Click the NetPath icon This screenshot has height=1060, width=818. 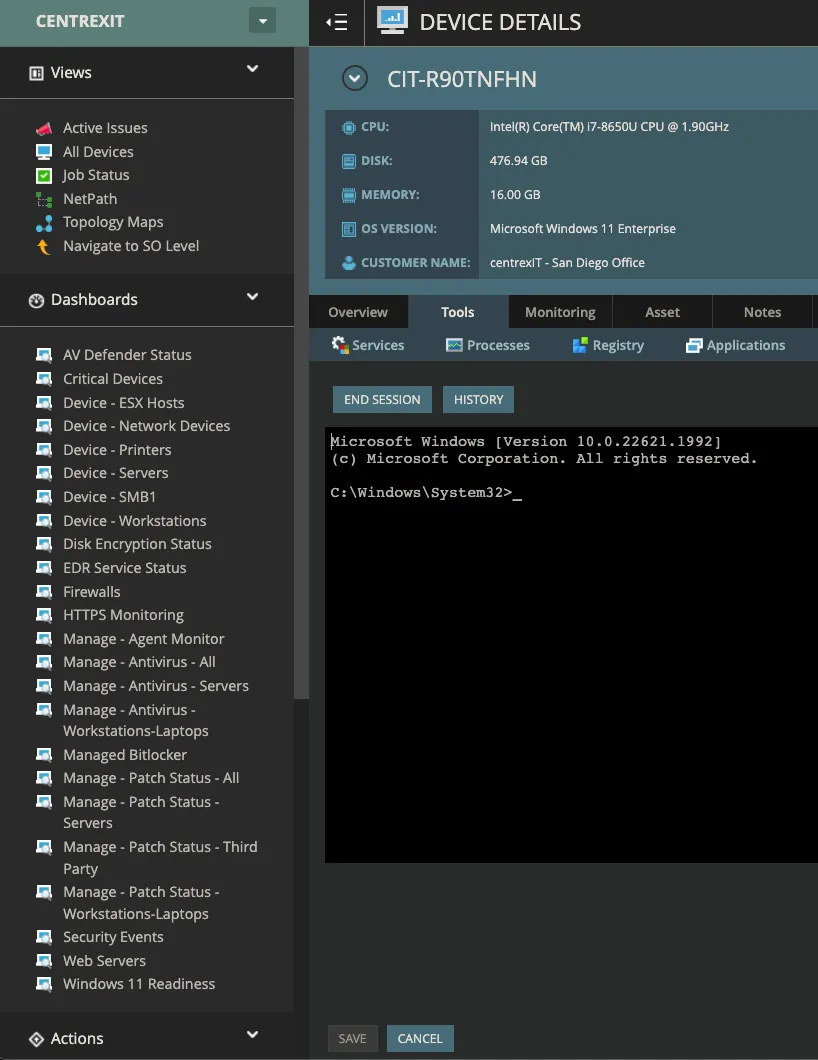click(x=44, y=199)
